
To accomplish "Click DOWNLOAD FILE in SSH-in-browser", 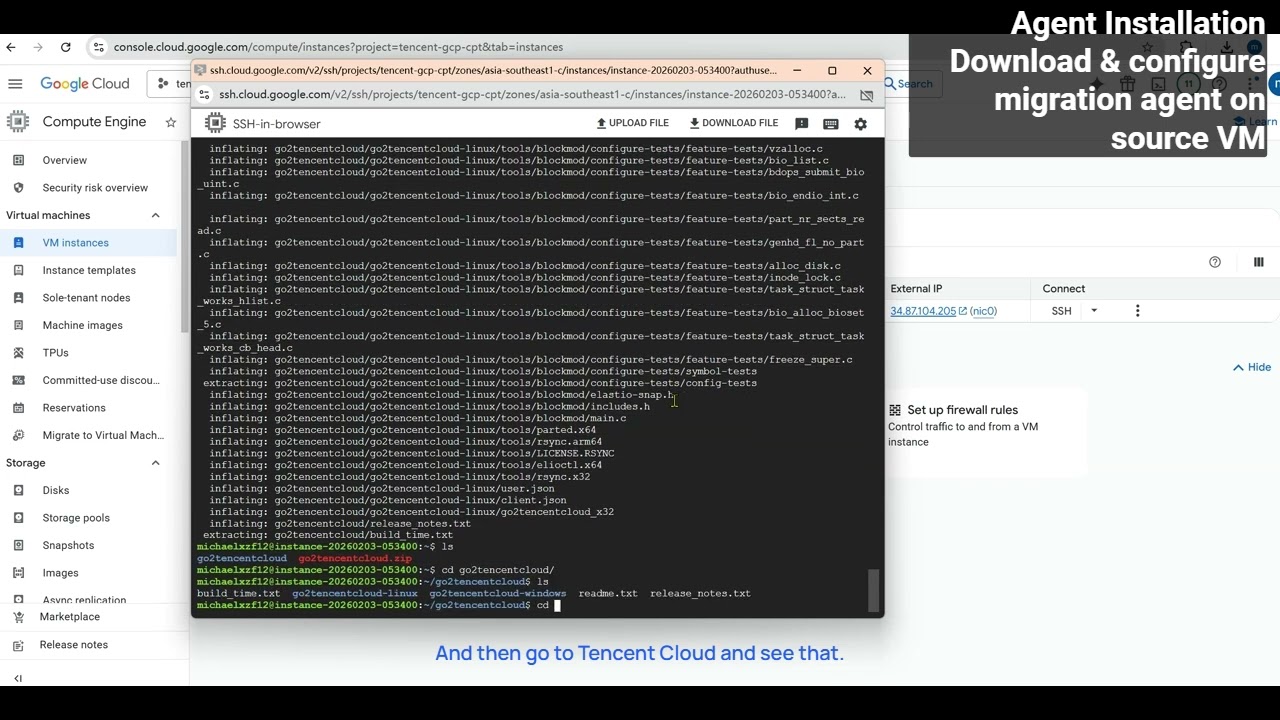I will 734,123.
